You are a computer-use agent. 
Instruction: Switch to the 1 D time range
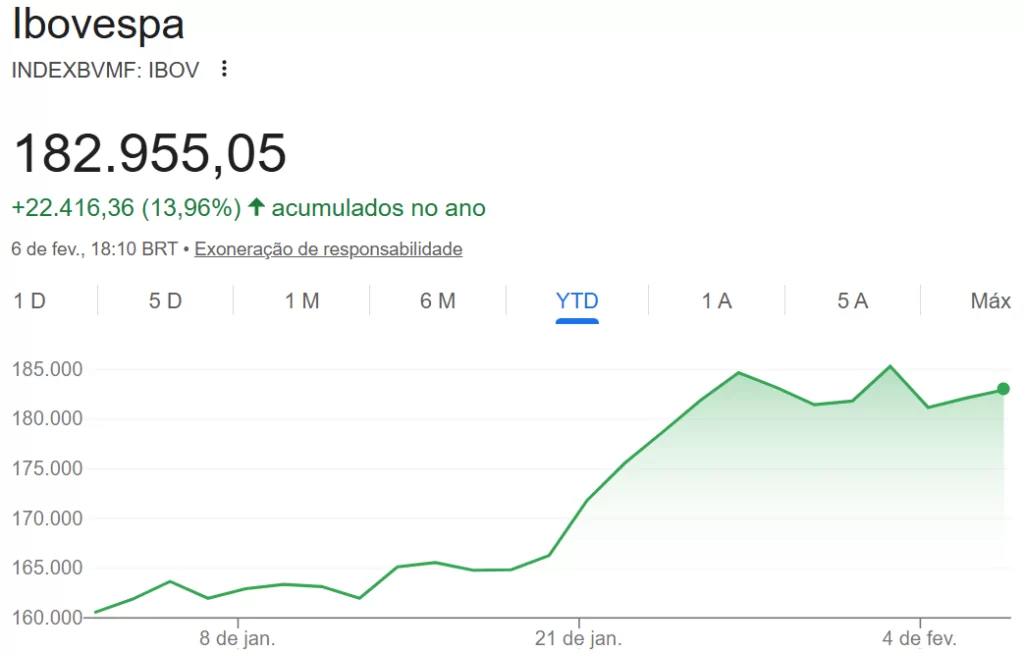click(30, 301)
